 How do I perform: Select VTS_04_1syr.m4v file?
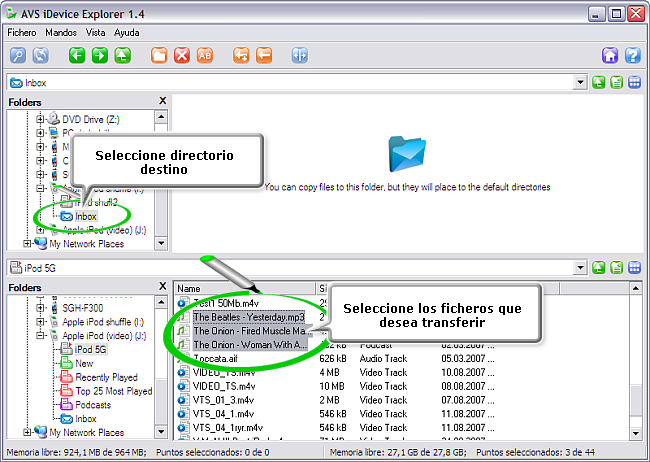pyautogui.click(x=228, y=428)
